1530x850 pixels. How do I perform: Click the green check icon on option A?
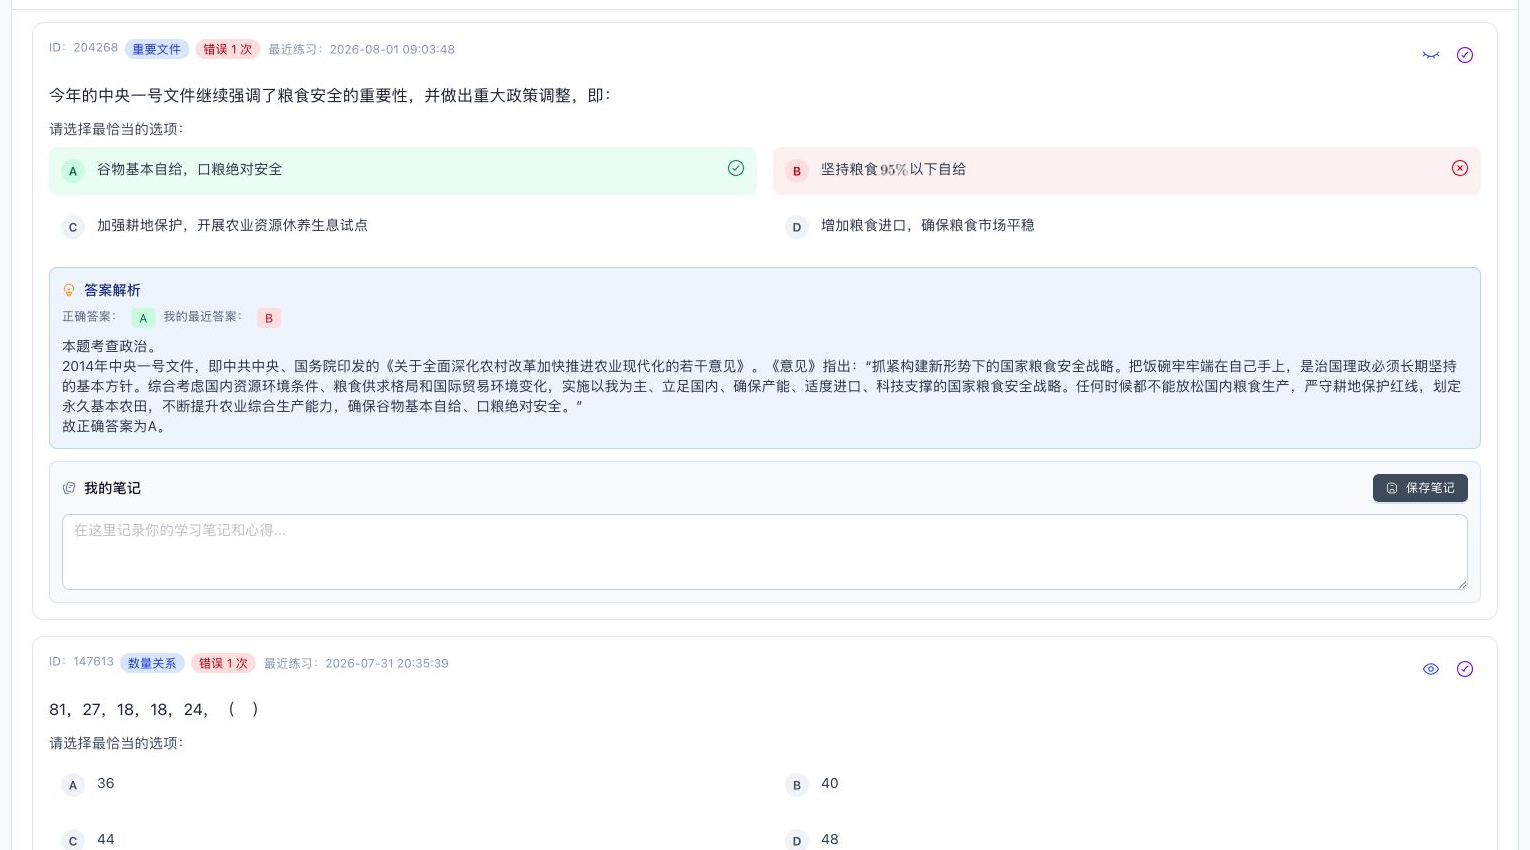pyautogui.click(x=736, y=168)
